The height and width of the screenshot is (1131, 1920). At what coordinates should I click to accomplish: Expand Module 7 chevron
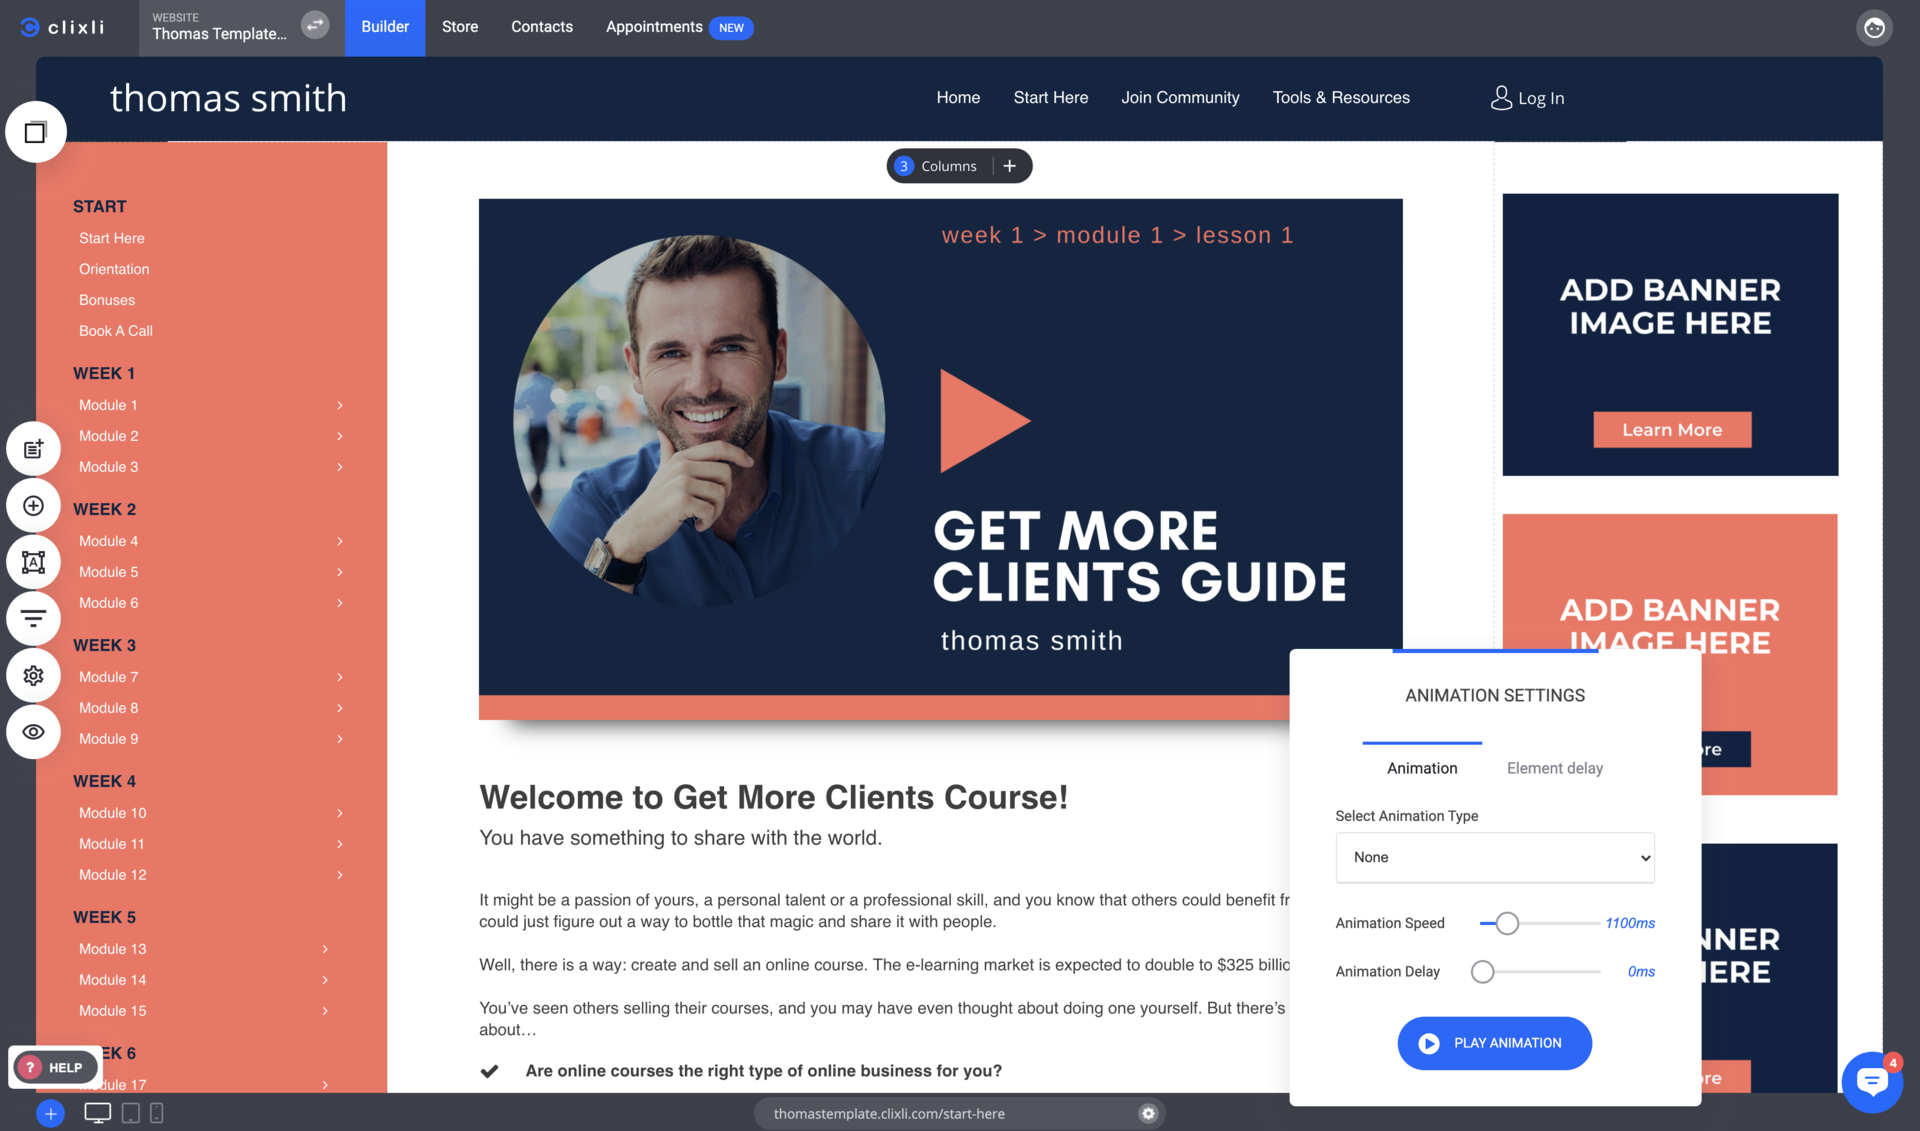(340, 677)
